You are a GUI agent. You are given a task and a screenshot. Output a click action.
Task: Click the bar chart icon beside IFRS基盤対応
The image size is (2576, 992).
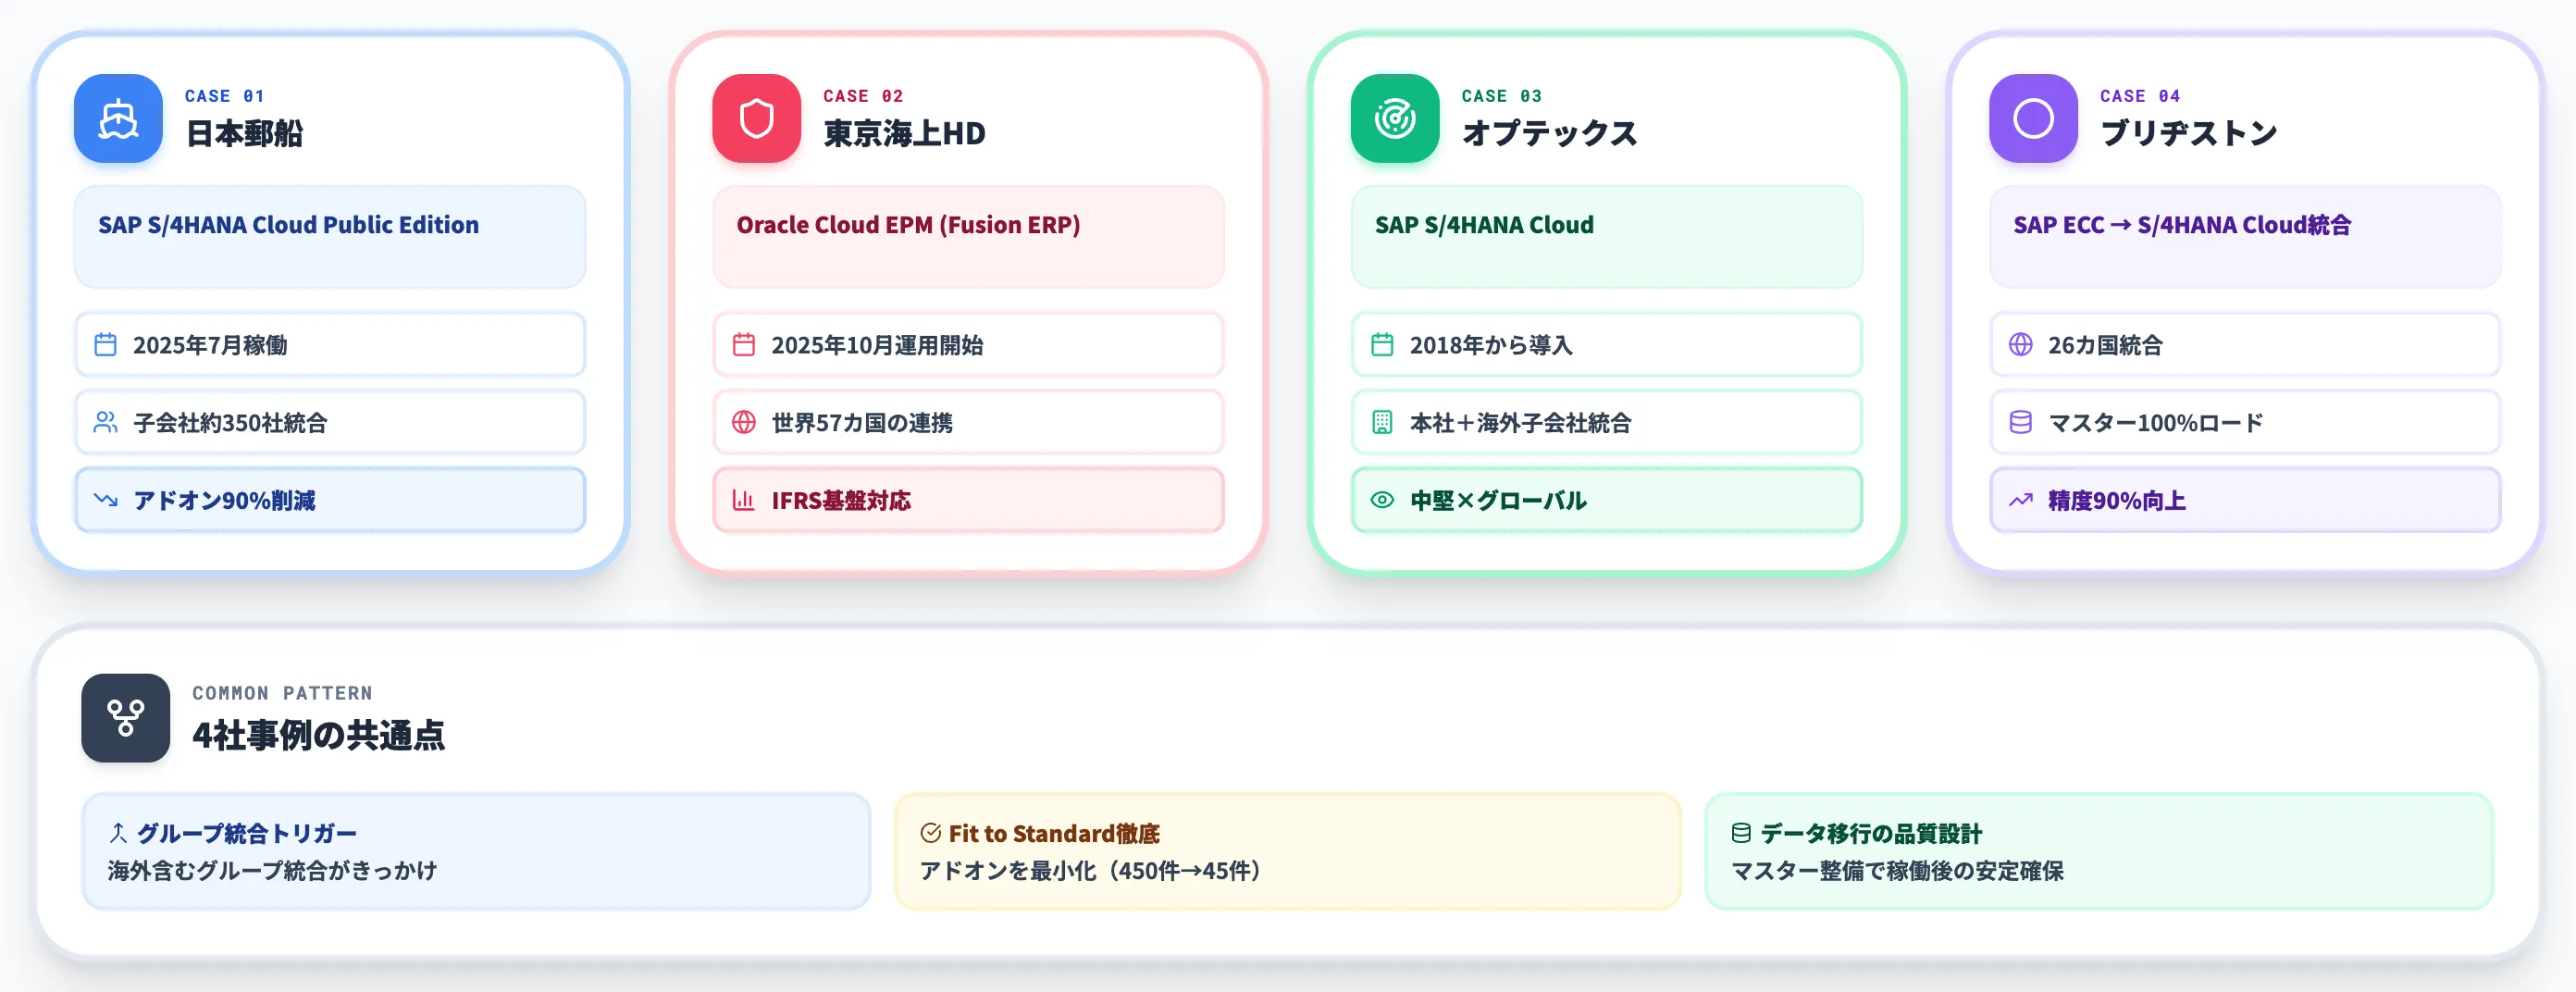pyautogui.click(x=744, y=500)
